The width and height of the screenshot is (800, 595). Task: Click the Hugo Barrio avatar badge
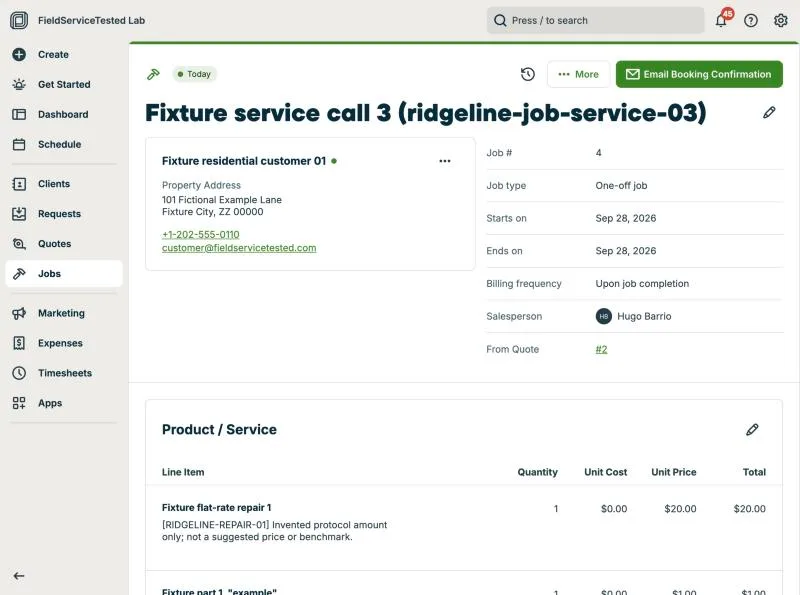[x=604, y=316]
